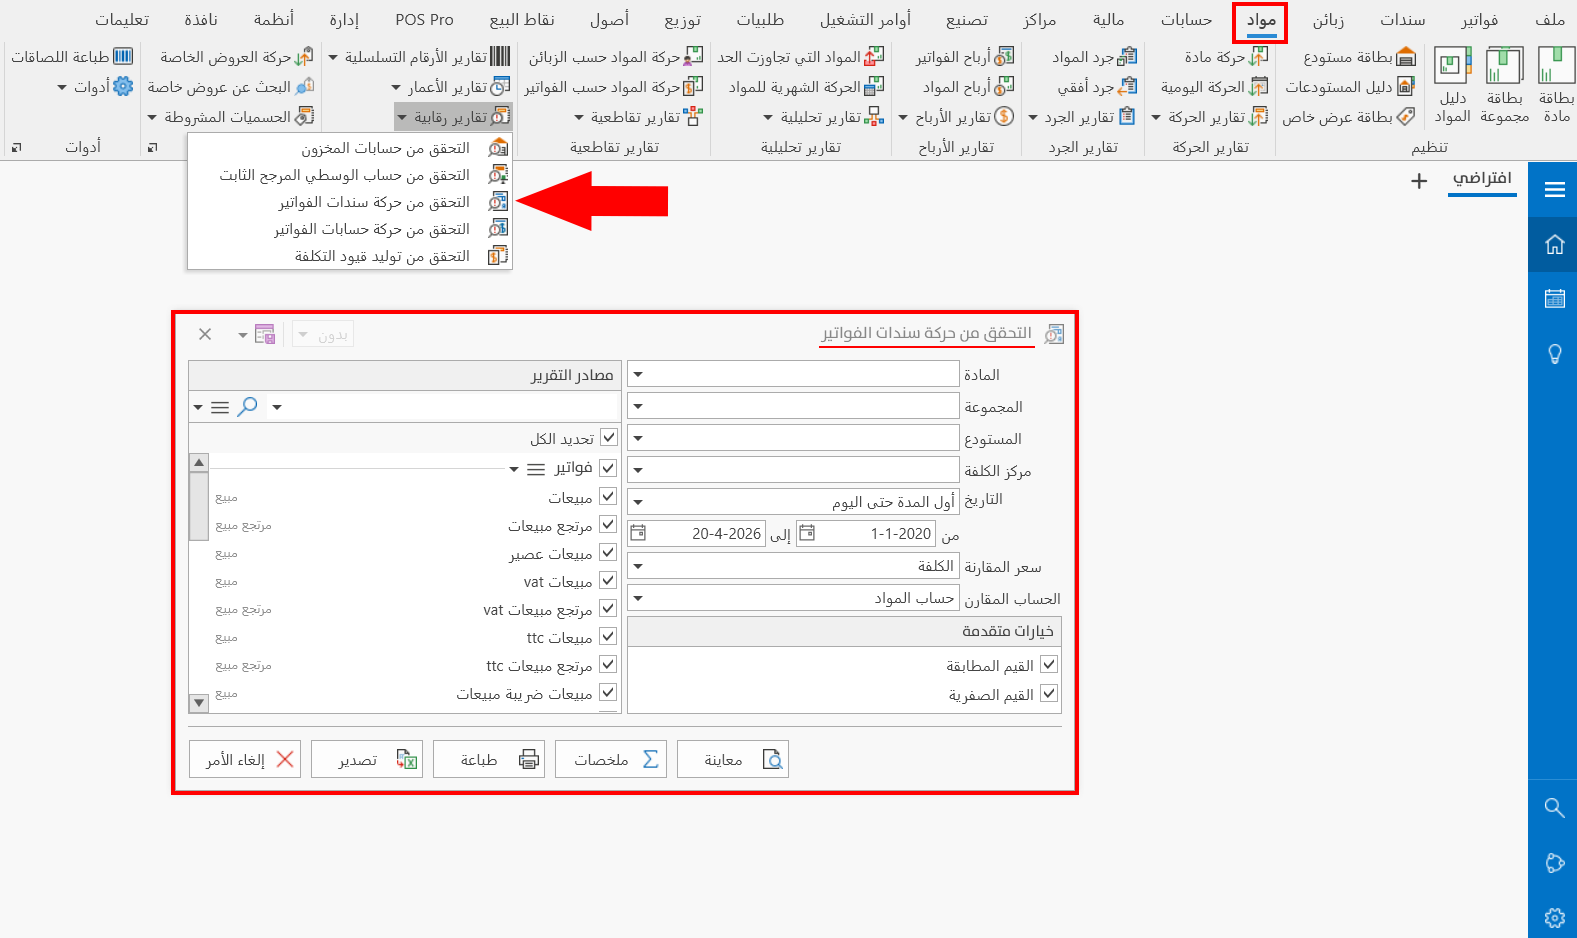Click جرد أفقي ribbon item

[1097, 87]
